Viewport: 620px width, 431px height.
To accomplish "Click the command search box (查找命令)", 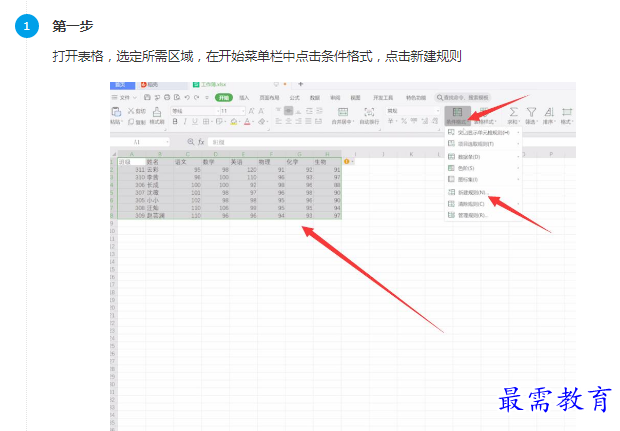I will [463, 97].
